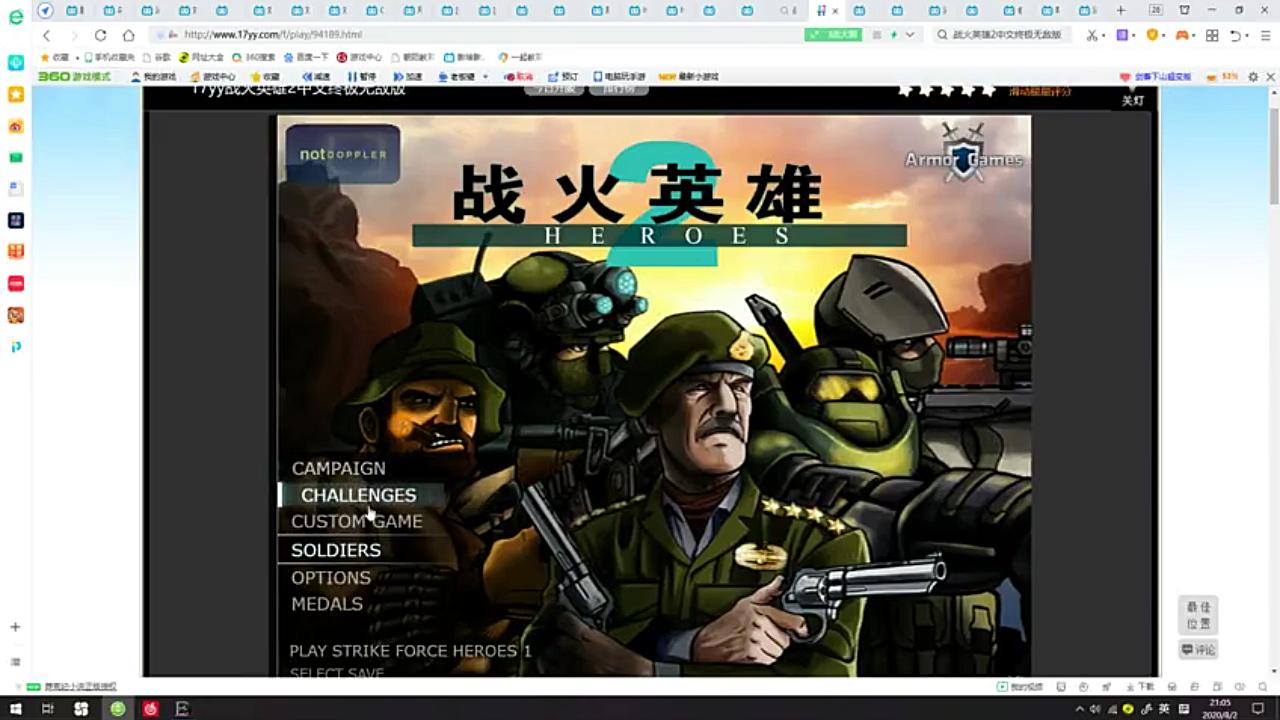This screenshot has height=720, width=1280.
Task: Open the game controller toolbar icon
Action: click(x=1182, y=35)
